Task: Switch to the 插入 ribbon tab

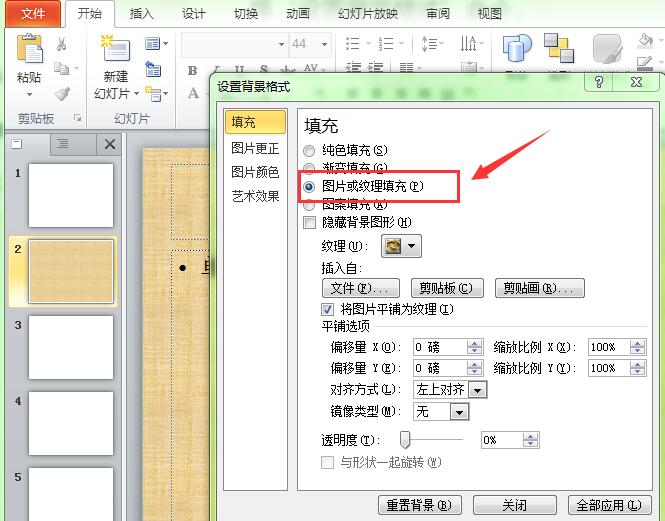Action: [142, 14]
